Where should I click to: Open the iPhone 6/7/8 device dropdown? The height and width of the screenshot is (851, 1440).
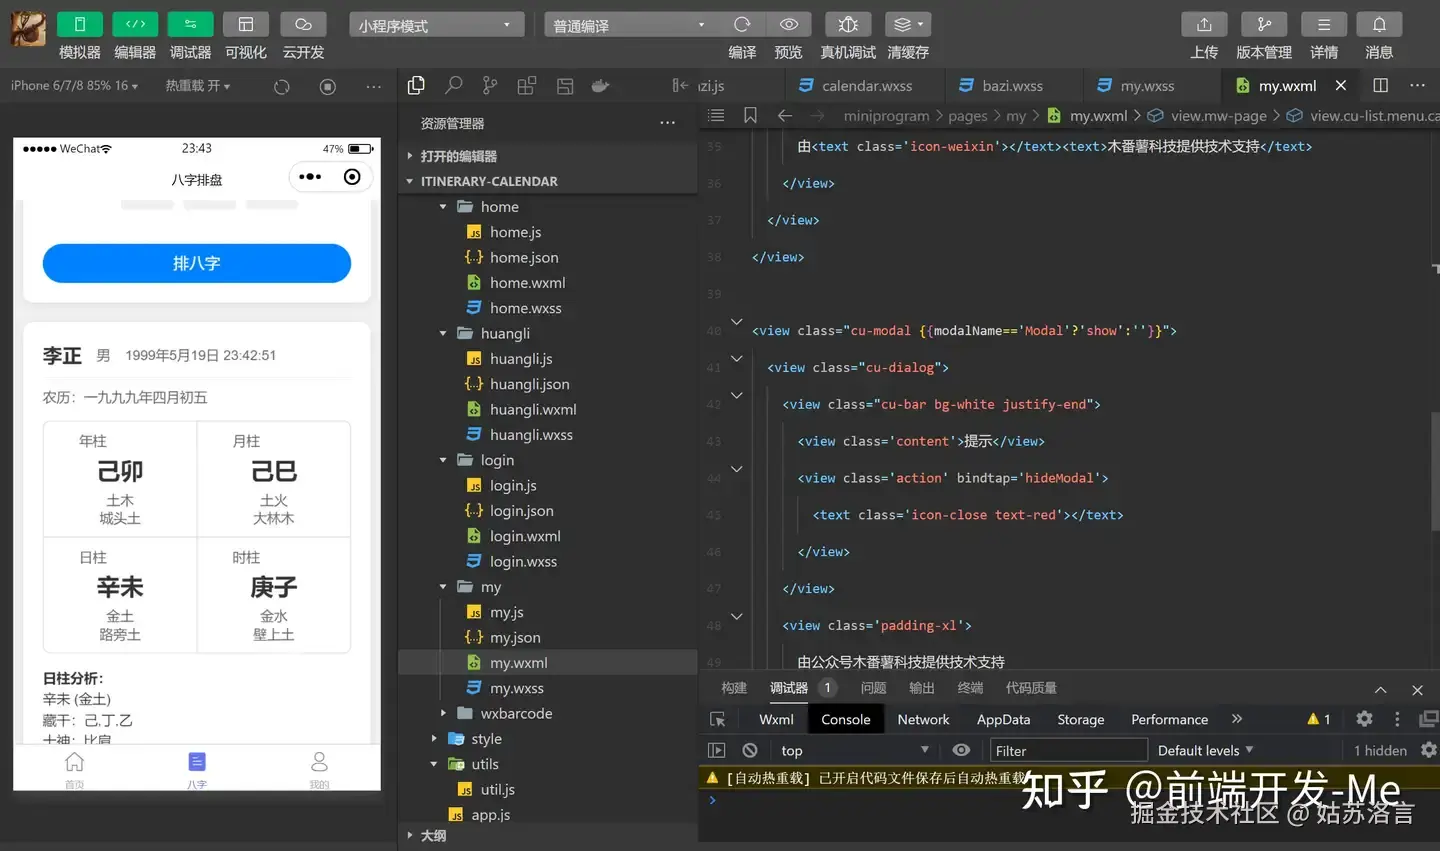pos(75,86)
